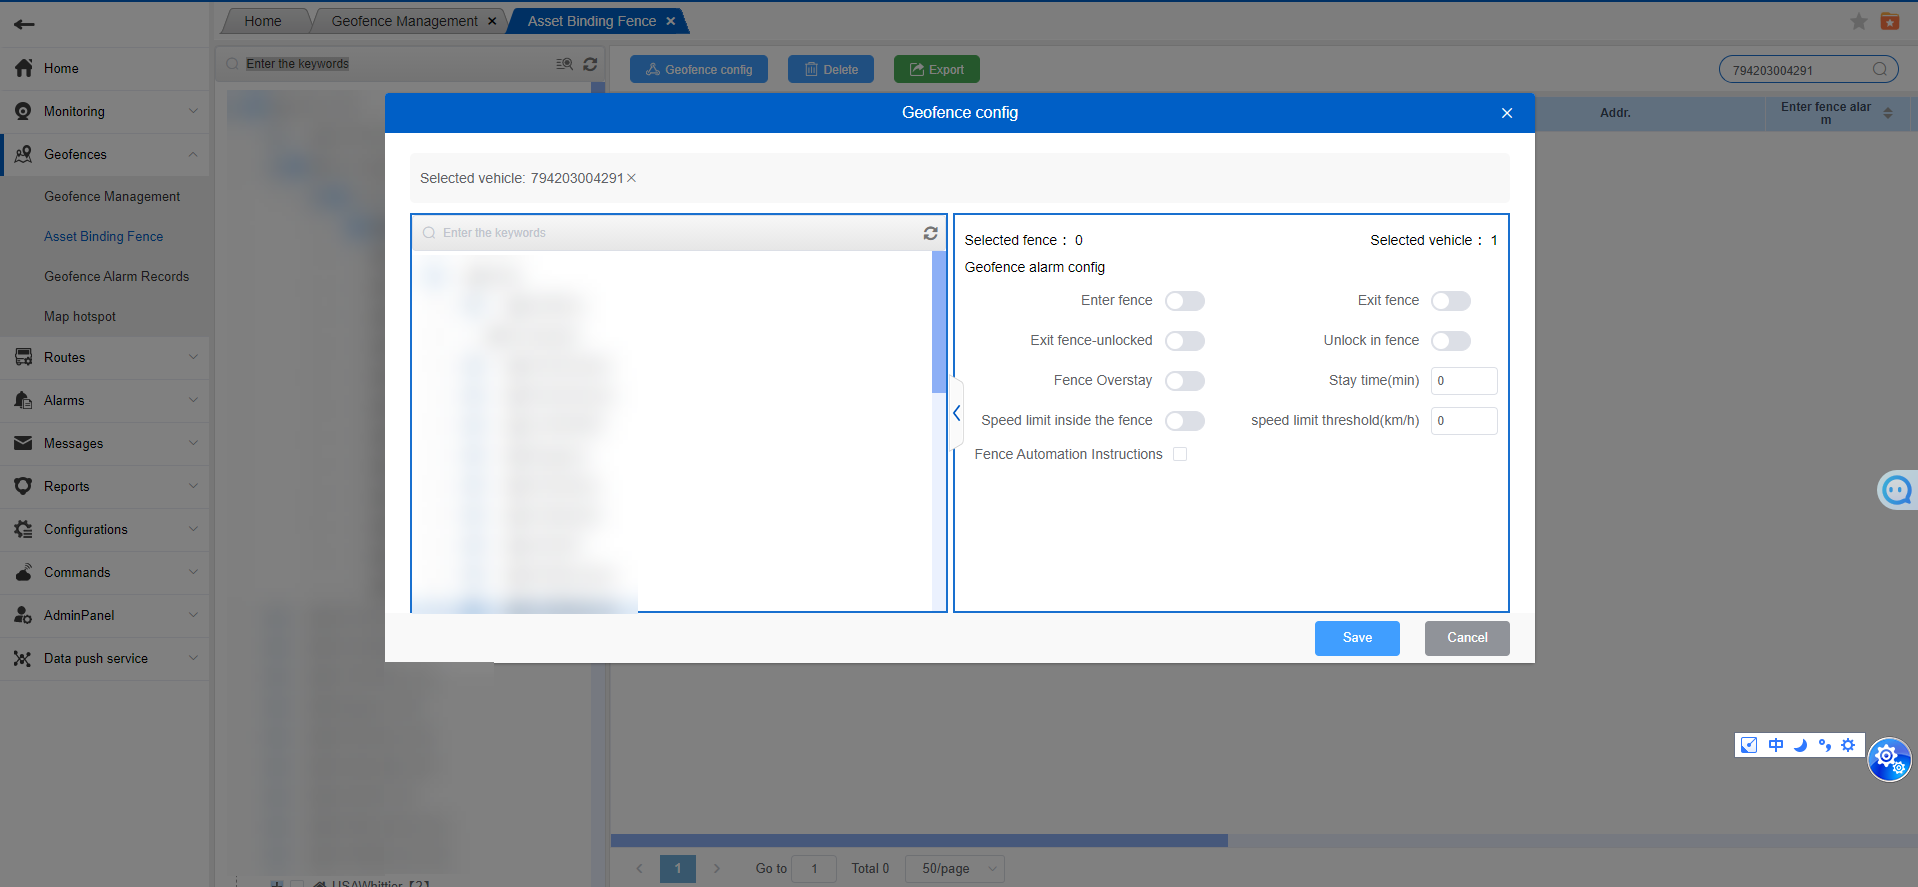The width and height of the screenshot is (1918, 887).
Task: Click the refresh icon in fence search
Action: [930, 233]
